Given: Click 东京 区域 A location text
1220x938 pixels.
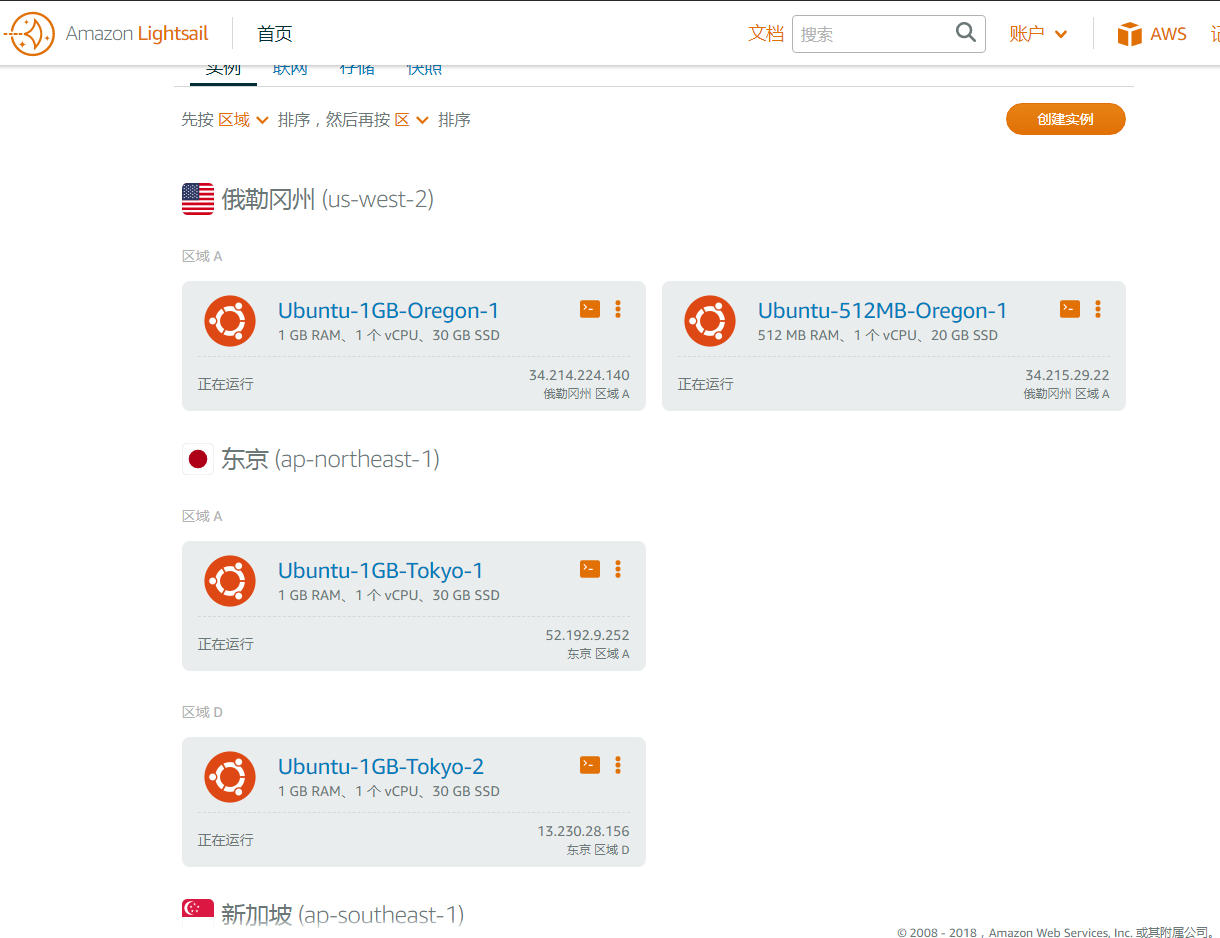Looking at the screenshot, I should [598, 654].
